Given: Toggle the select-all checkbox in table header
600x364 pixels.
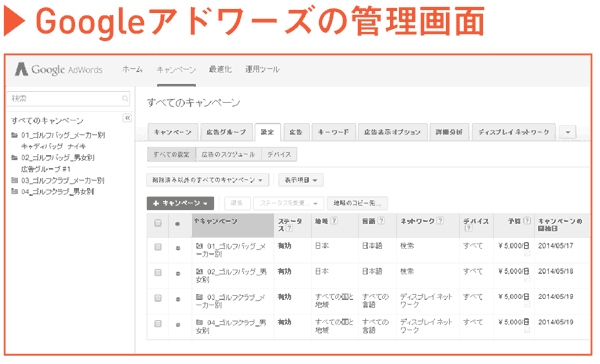Looking at the screenshot, I should point(158,223).
